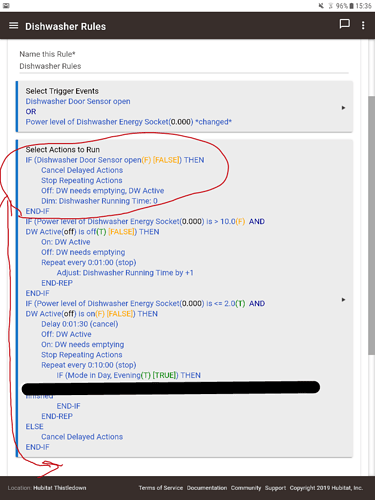Image resolution: width=375 pixels, height=500 pixels.
Task: Visit the Community link
Action: pyautogui.click(x=246, y=488)
